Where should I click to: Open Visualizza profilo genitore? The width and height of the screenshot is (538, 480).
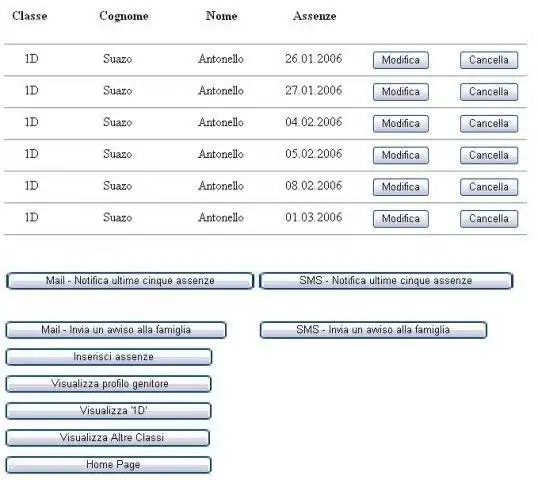[108, 384]
